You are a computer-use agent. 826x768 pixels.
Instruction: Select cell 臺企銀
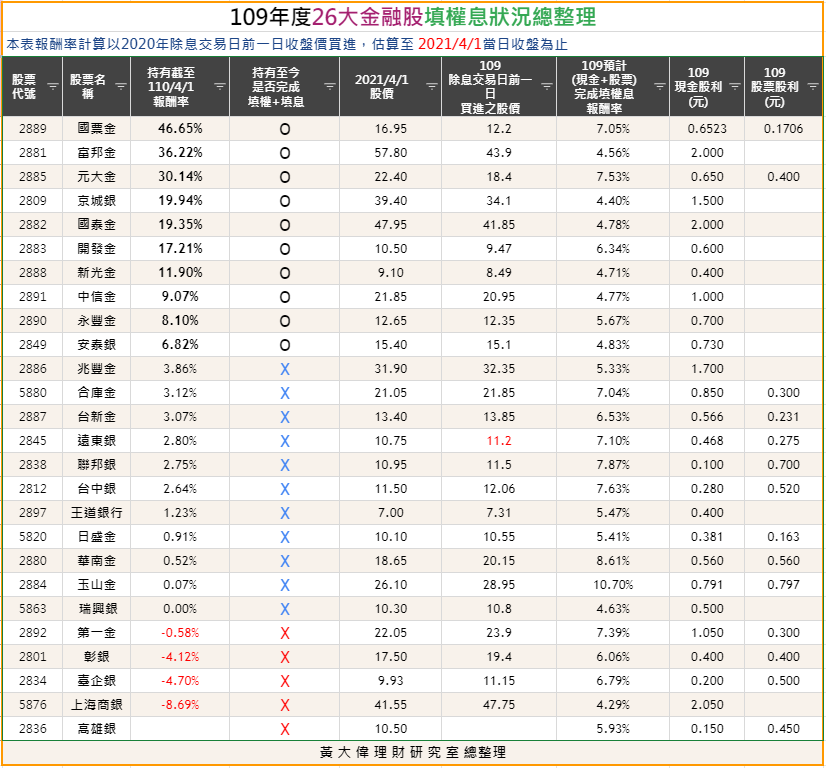point(96,681)
